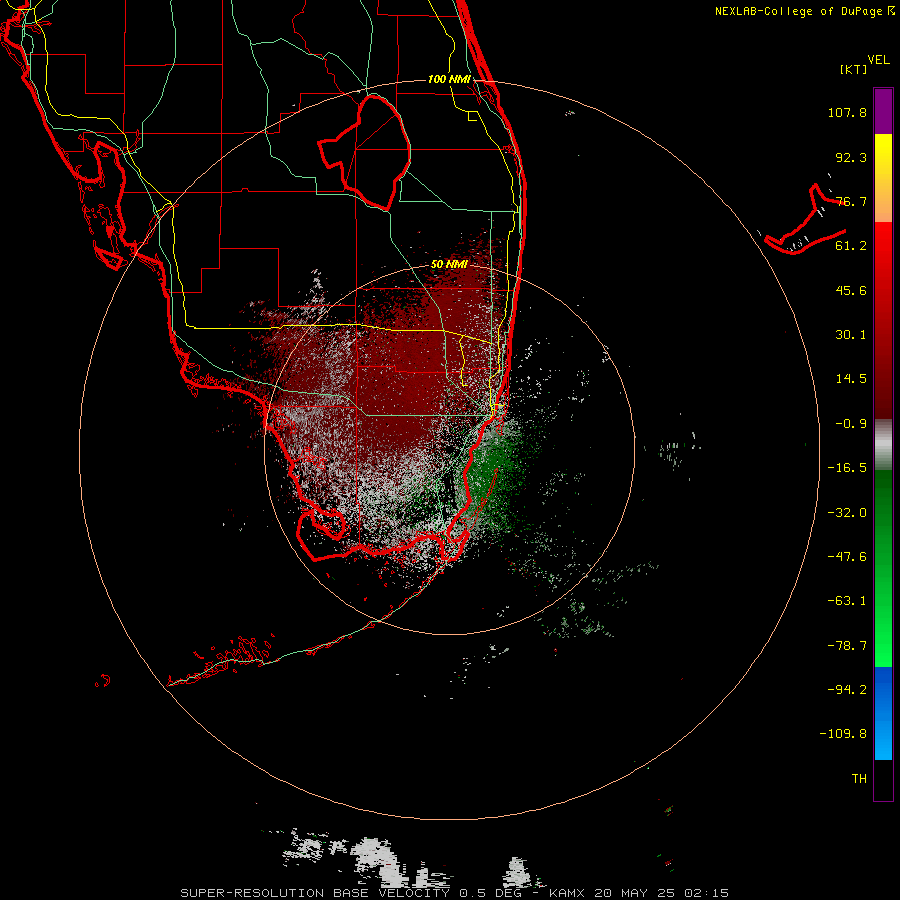Click the -78.7 legend value
This screenshot has width=900, height=900.
(847, 646)
